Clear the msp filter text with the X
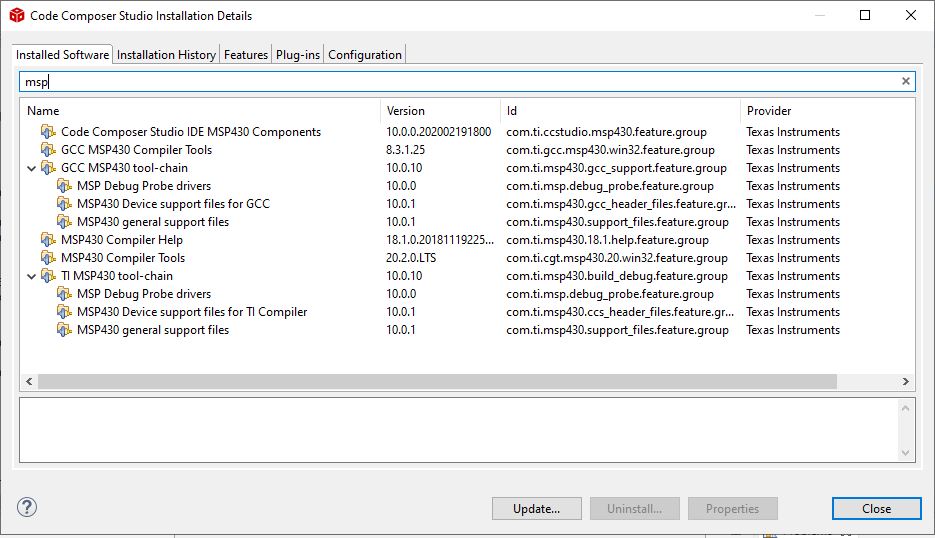This screenshot has height=538, width=935. [x=906, y=81]
